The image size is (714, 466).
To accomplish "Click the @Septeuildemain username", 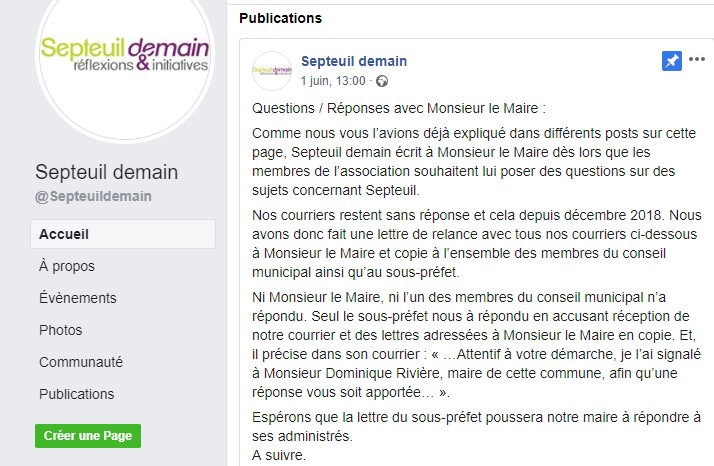I will click(x=94, y=196).
